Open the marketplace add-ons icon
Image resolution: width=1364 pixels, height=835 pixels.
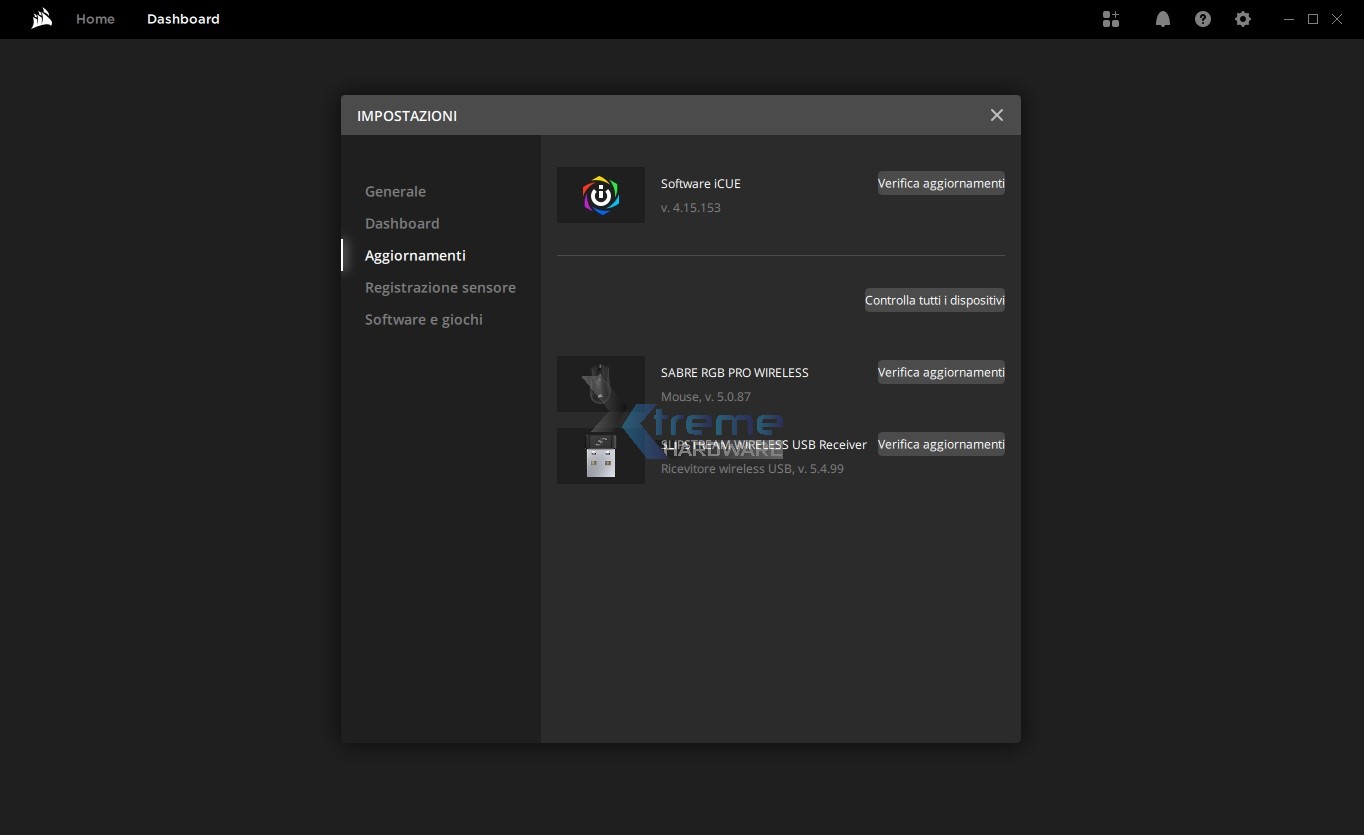click(x=1112, y=19)
